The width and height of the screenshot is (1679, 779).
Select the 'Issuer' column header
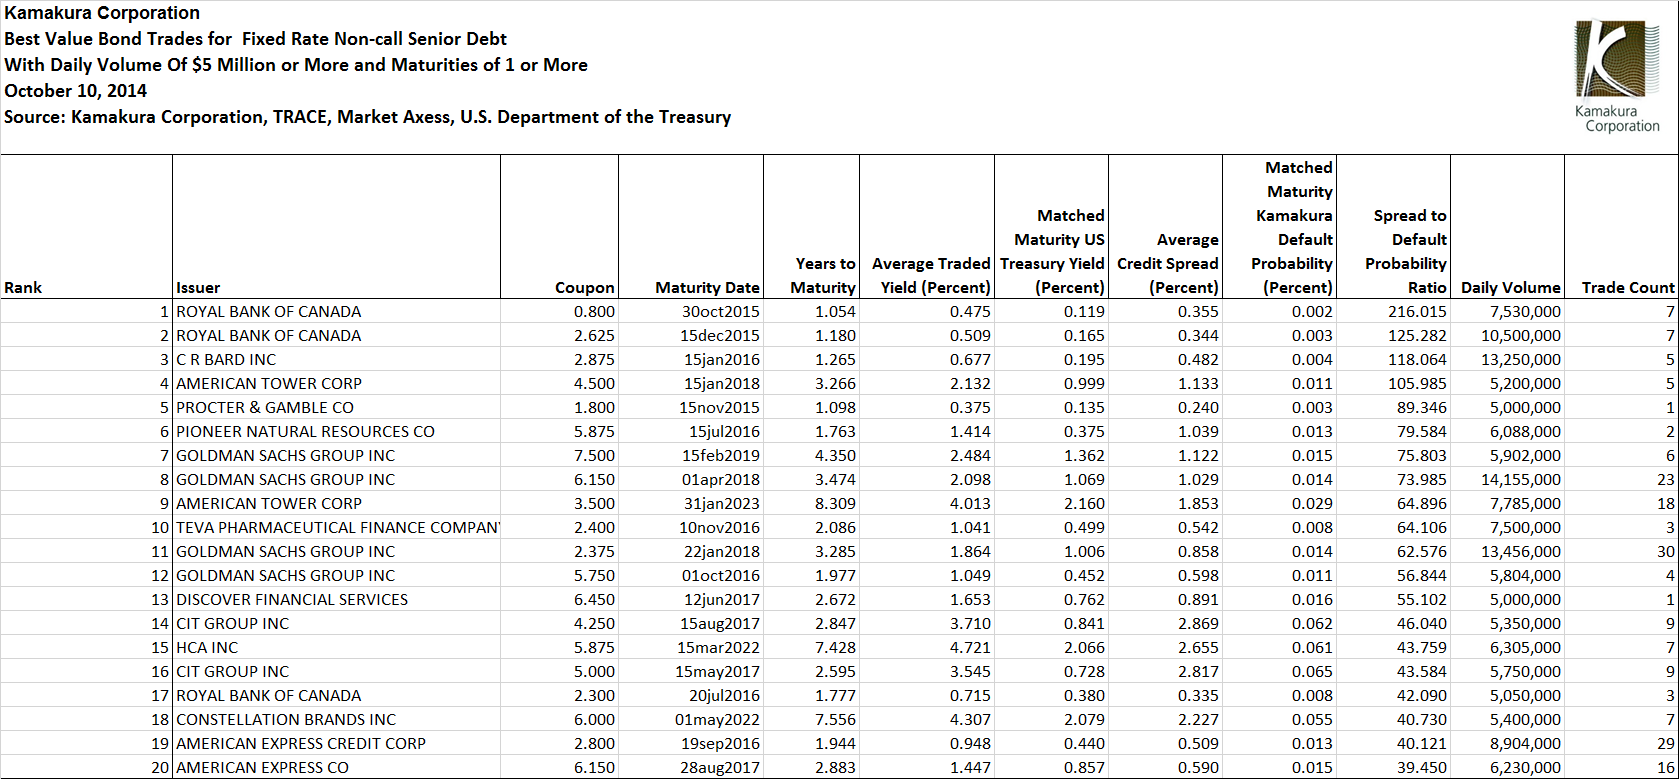[x=198, y=288]
